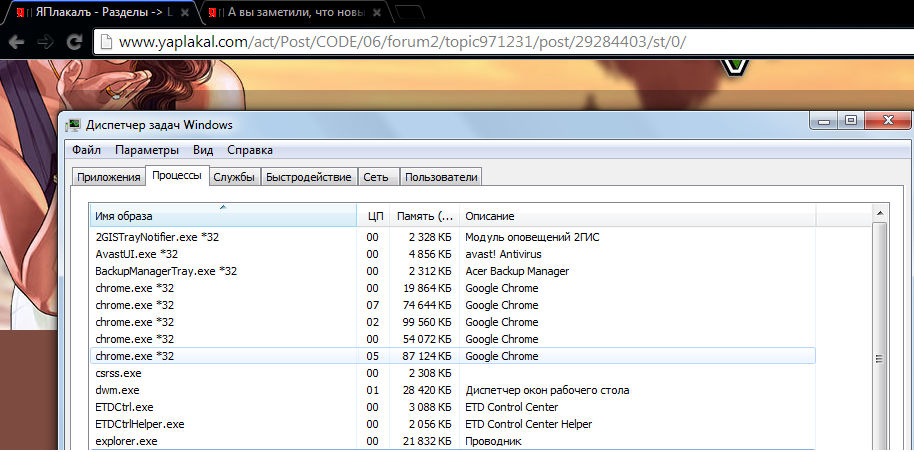Switch to the ЯПлакалъ - Разделы tab

pyautogui.click(x=99, y=12)
